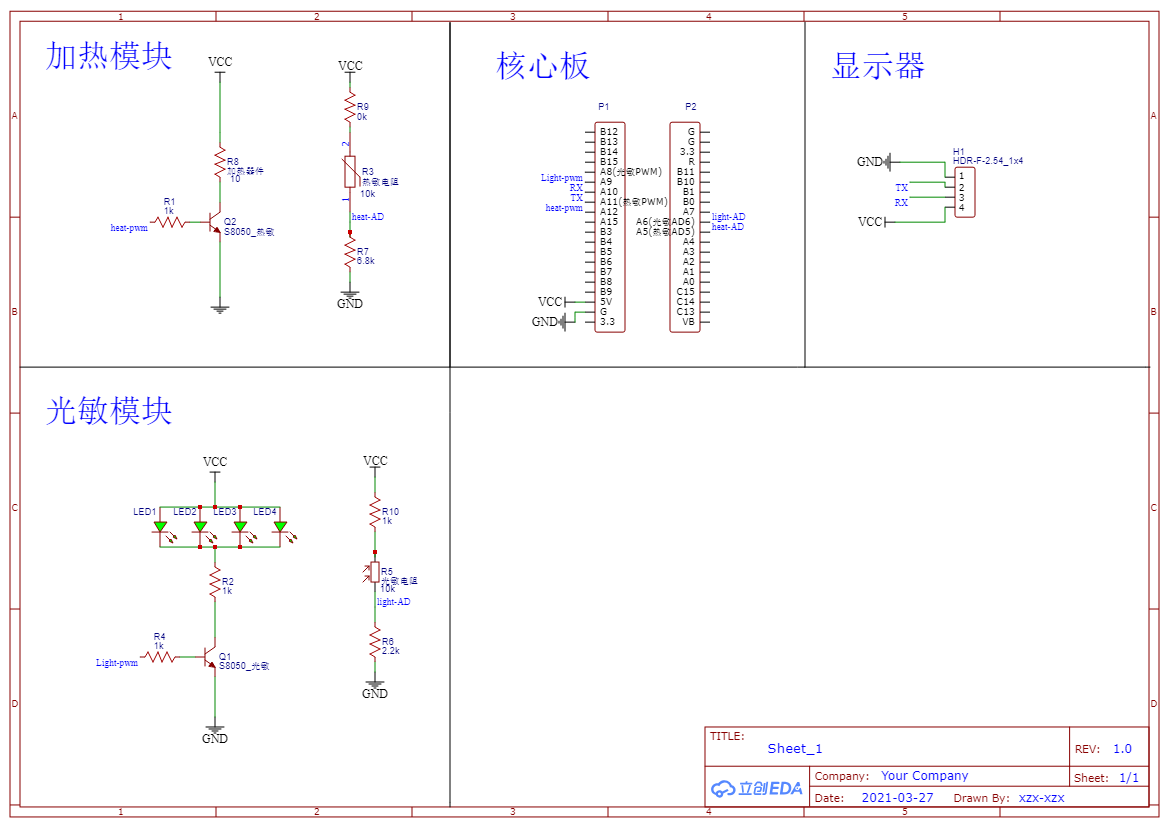Screen dimensions: 1169x828
Task: Click TX net label near H1 header
Action: point(901,188)
